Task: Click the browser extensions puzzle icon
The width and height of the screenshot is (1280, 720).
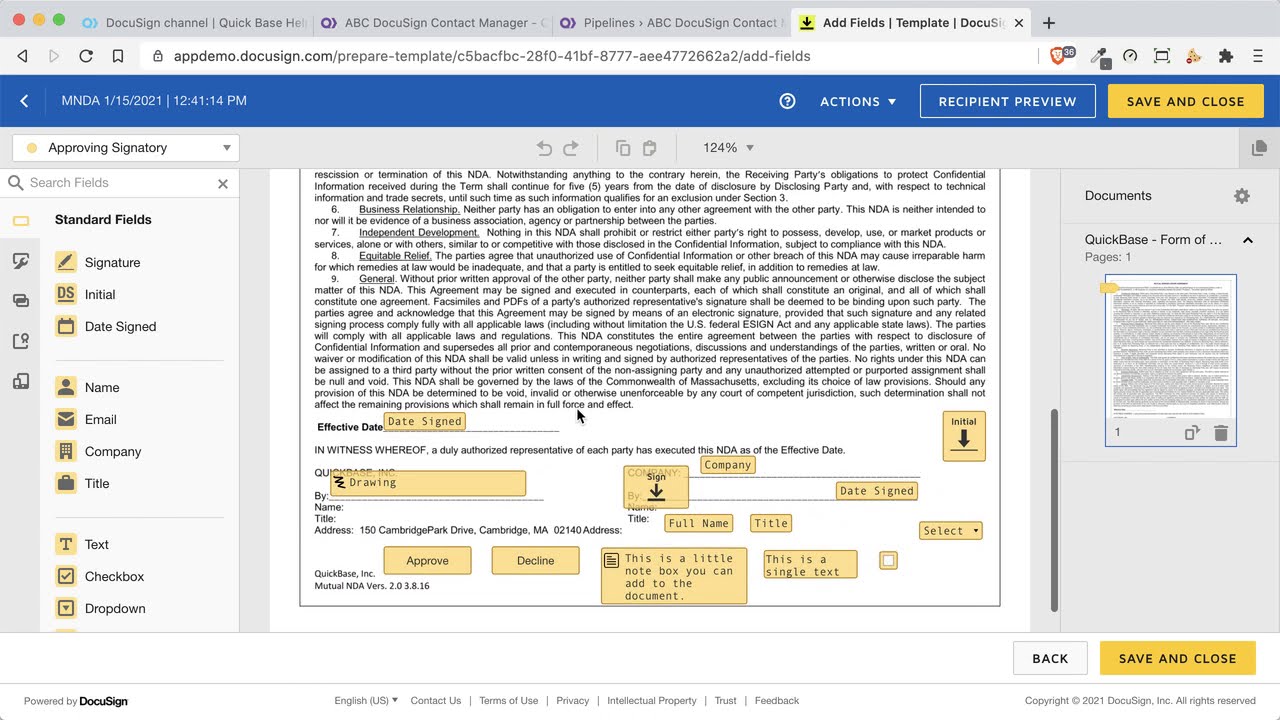Action: pyautogui.click(x=1226, y=57)
